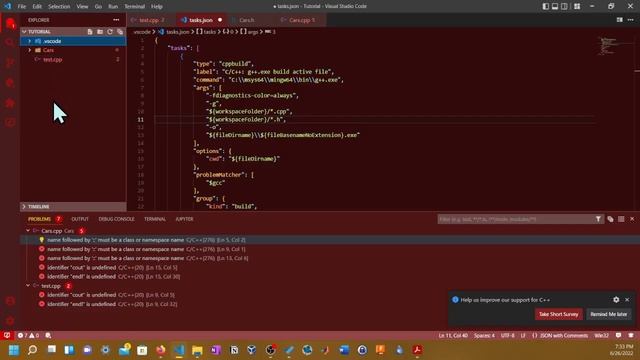Open the JUPYTER panel tab

point(184,219)
